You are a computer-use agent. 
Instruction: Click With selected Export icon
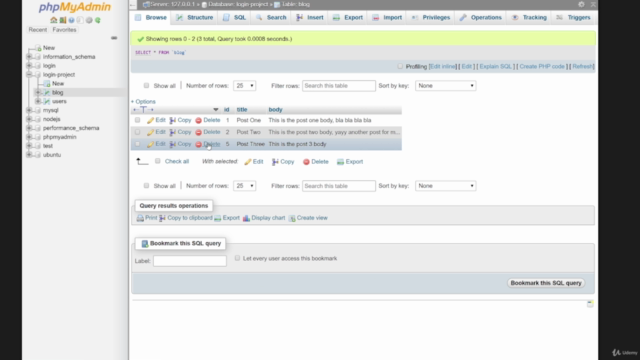(340, 162)
